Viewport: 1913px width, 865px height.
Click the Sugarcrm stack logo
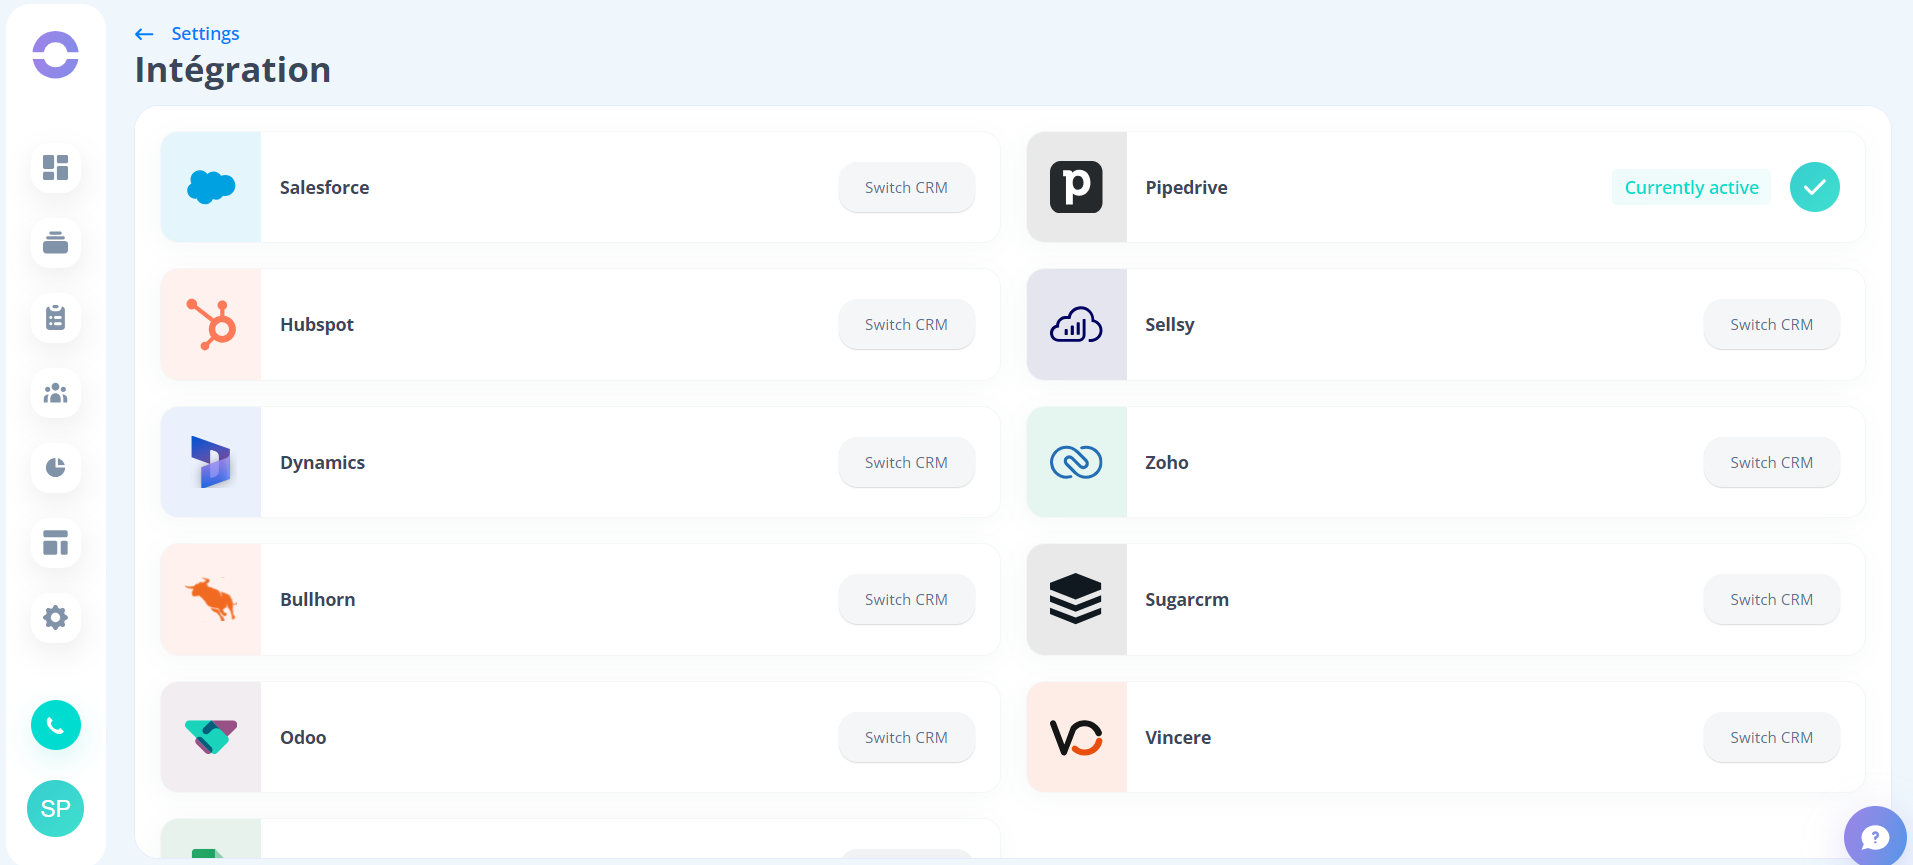[1076, 599]
